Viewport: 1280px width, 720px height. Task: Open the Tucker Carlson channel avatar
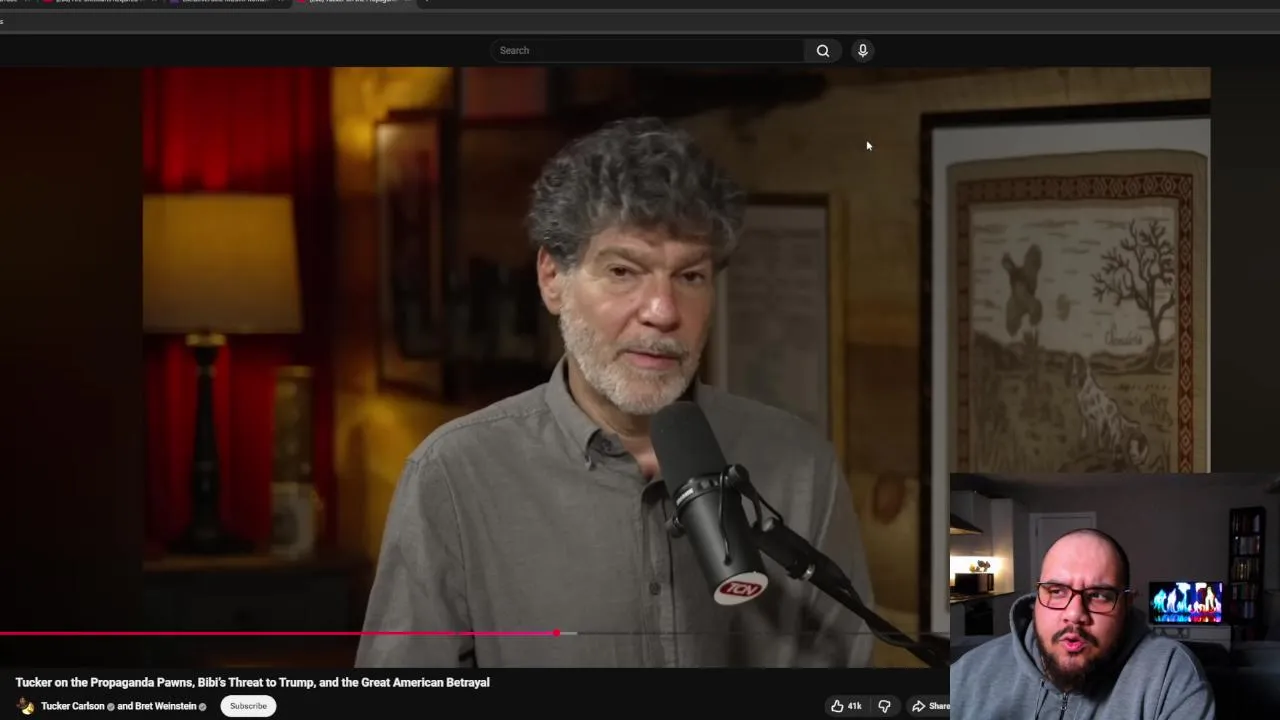(26, 706)
